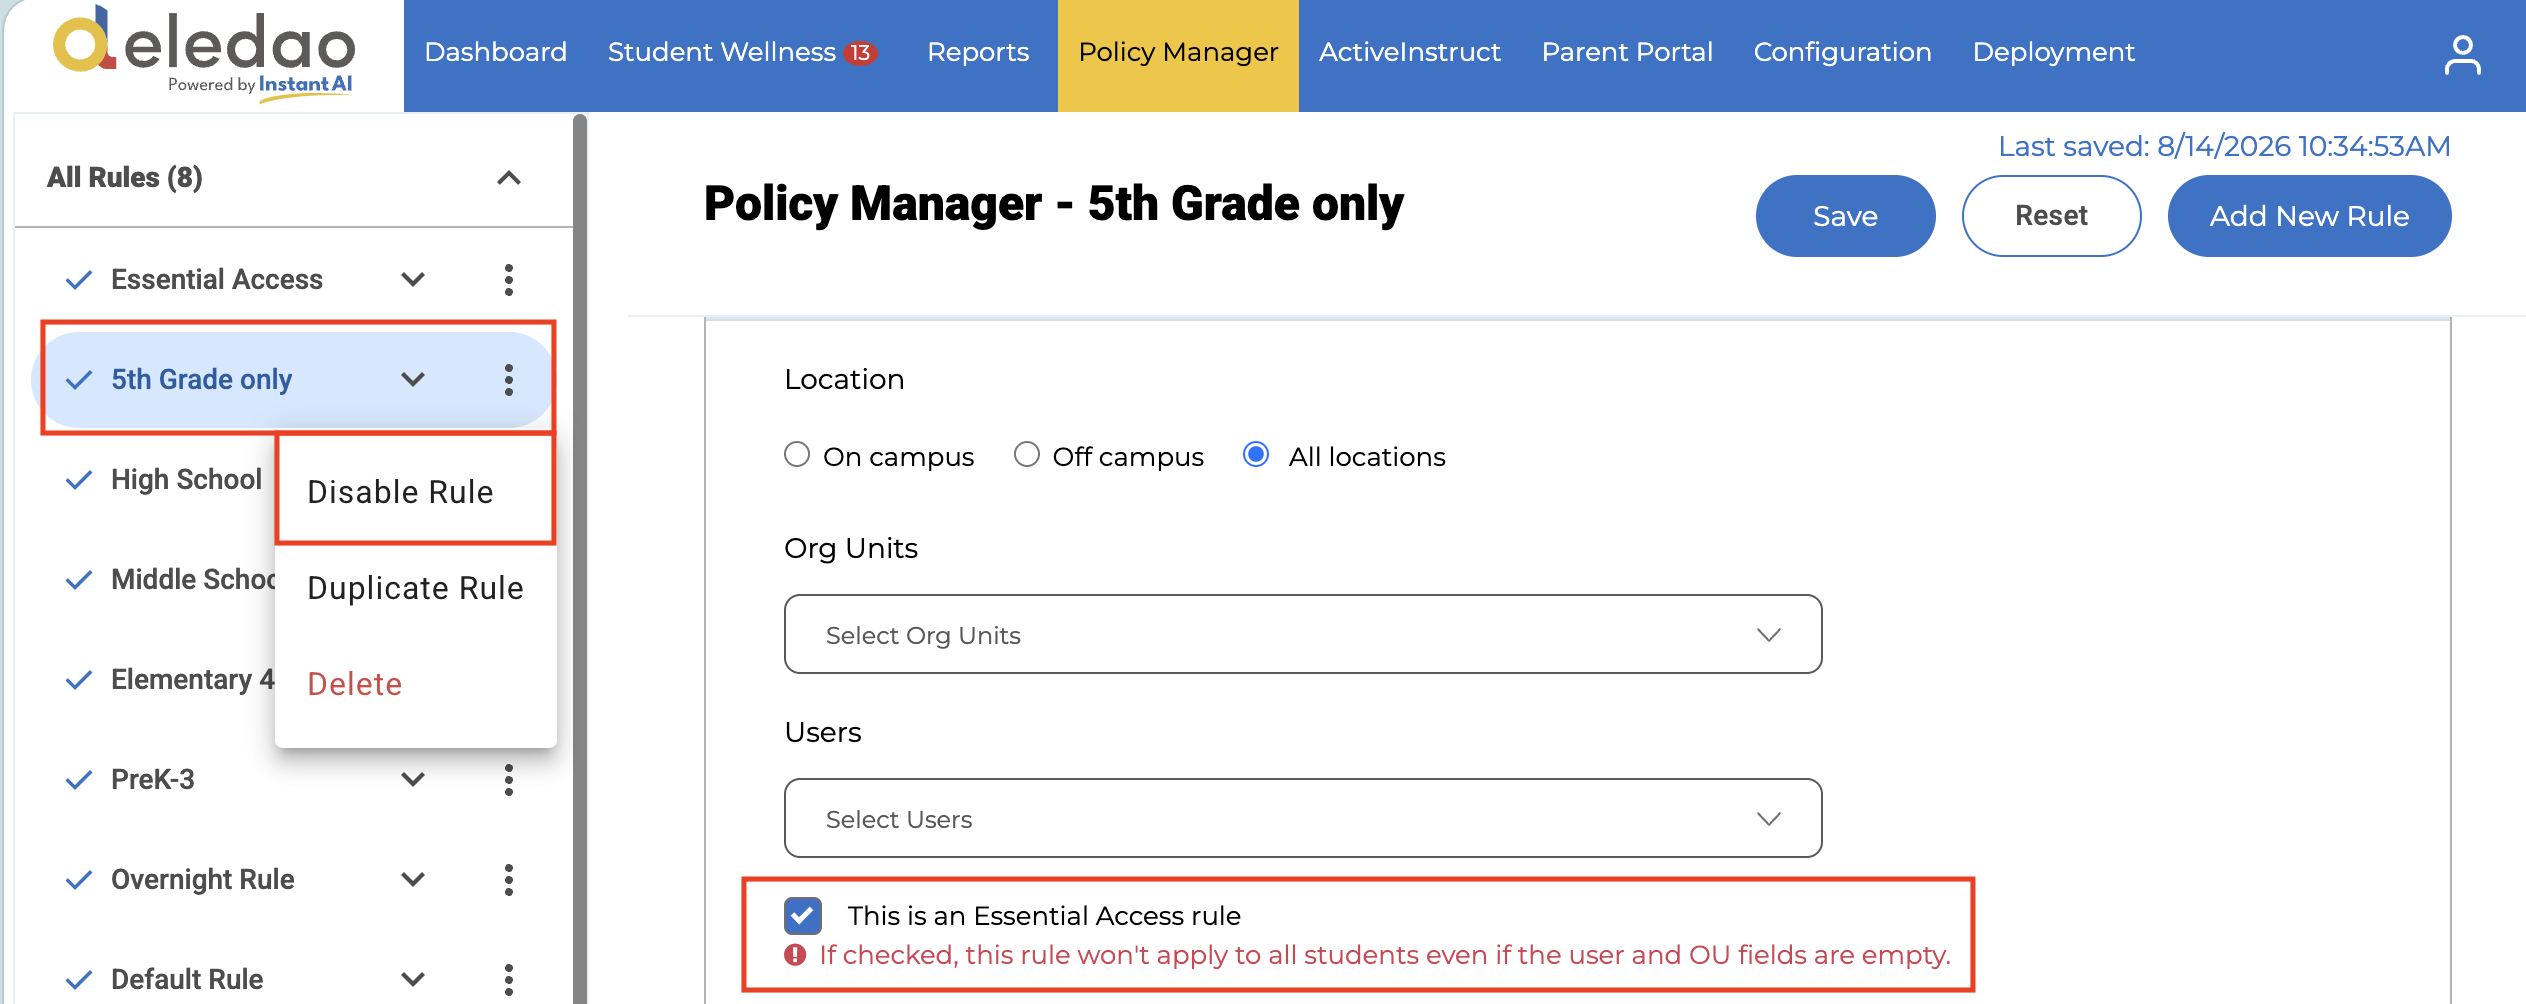
Task: Open the Parent Portal tab
Action: (x=1627, y=52)
